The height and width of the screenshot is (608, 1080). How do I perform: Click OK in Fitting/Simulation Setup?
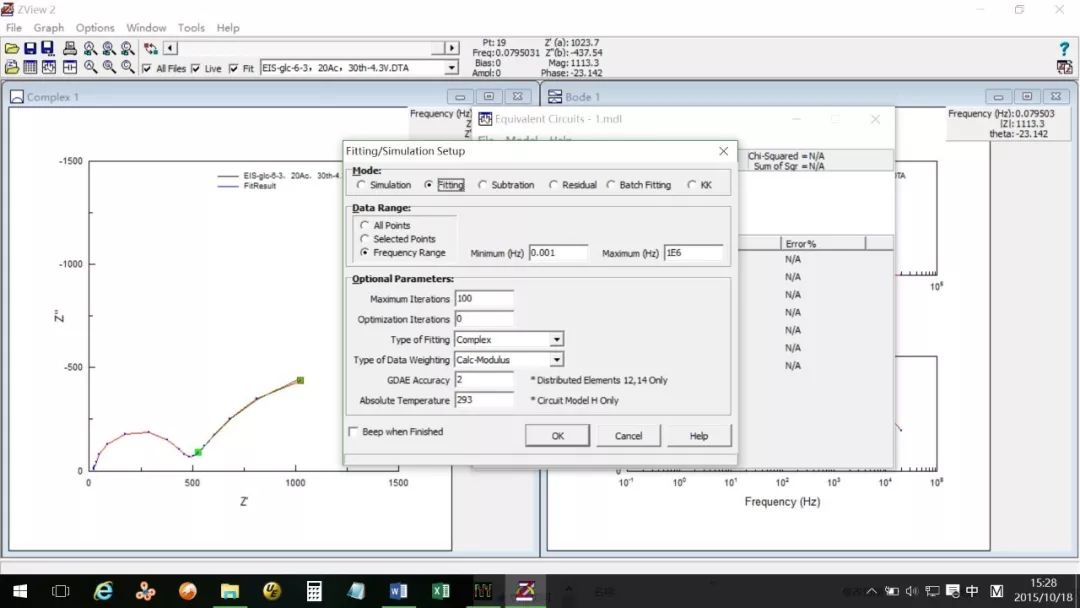[x=557, y=436]
